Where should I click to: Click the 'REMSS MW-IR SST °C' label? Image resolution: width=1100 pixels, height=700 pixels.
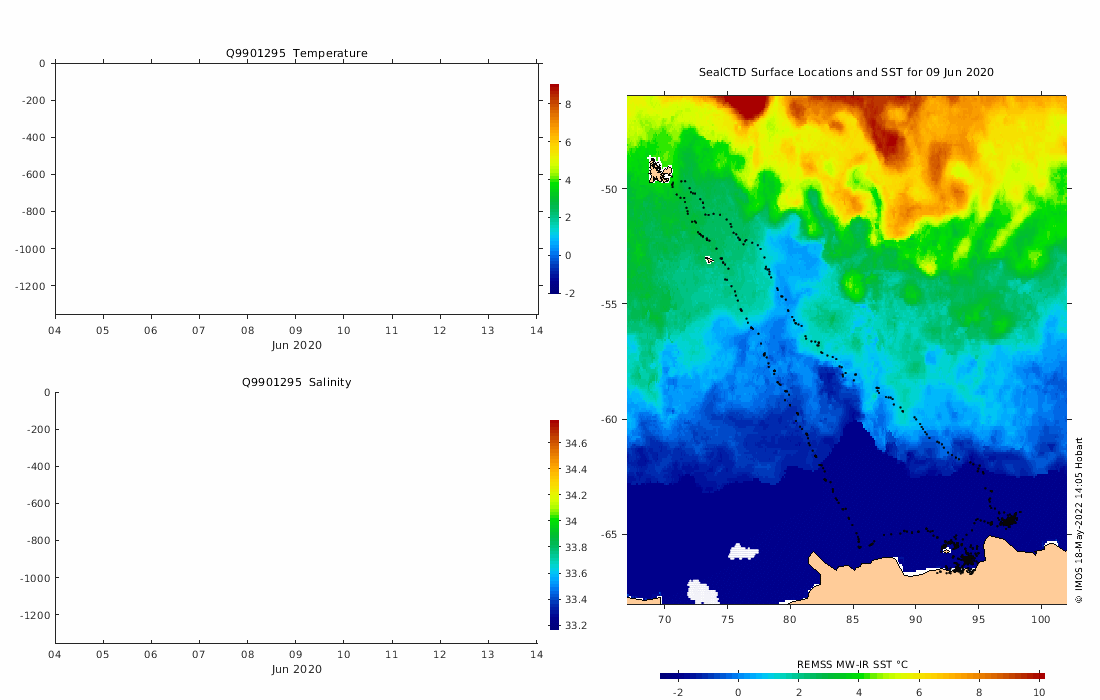click(852, 664)
